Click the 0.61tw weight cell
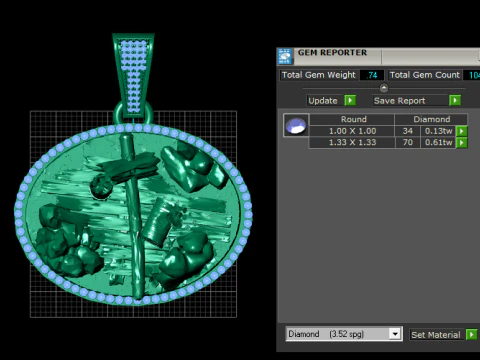This screenshot has height=360, width=480. click(x=438, y=143)
